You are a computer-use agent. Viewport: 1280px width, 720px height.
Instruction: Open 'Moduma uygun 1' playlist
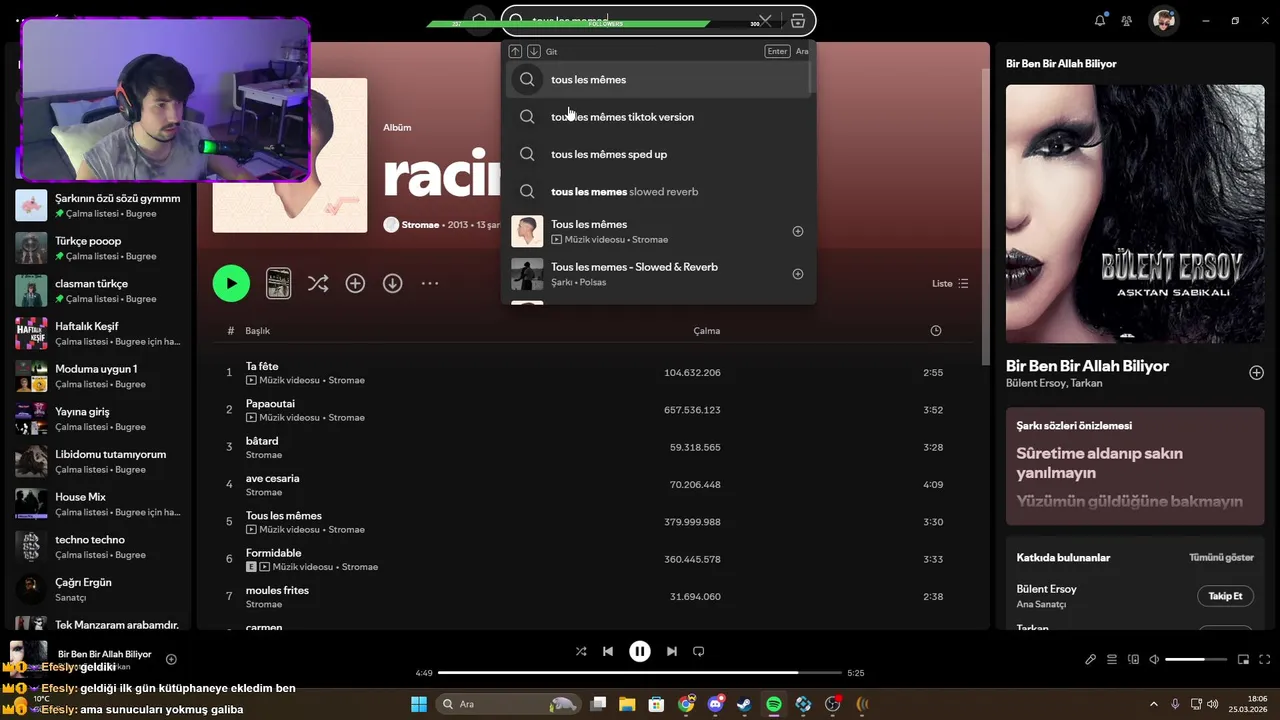pos(100,376)
